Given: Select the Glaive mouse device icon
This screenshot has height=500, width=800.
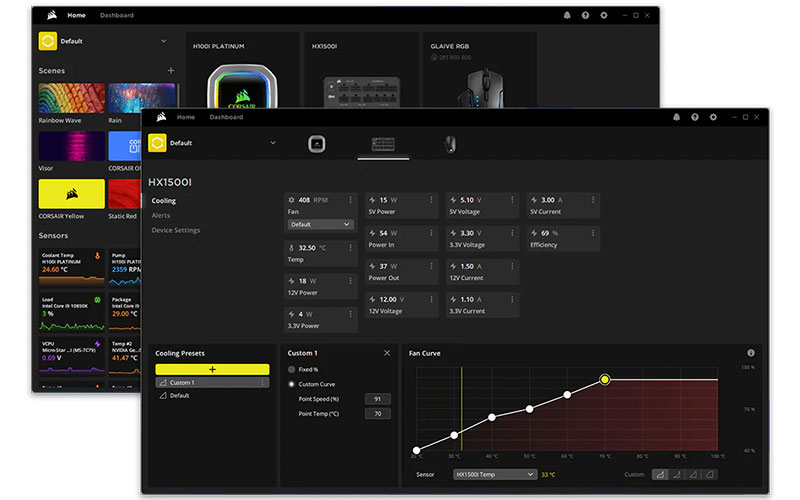Looking at the screenshot, I should tap(450, 144).
